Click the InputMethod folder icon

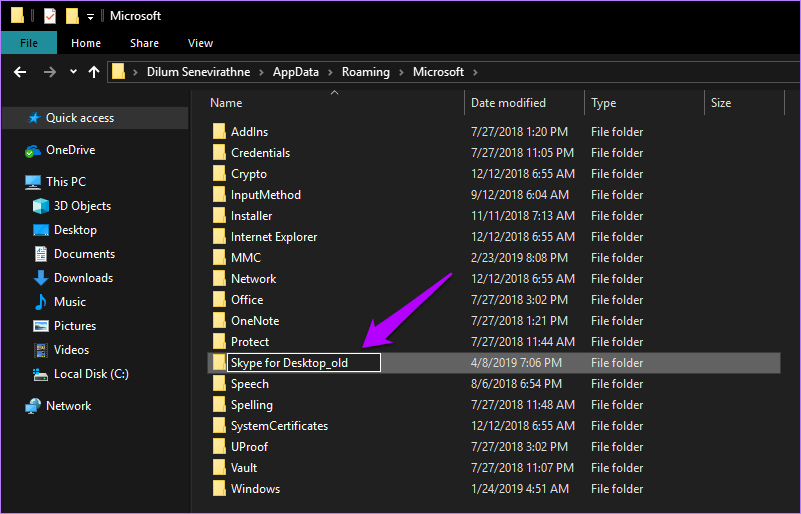tap(219, 194)
